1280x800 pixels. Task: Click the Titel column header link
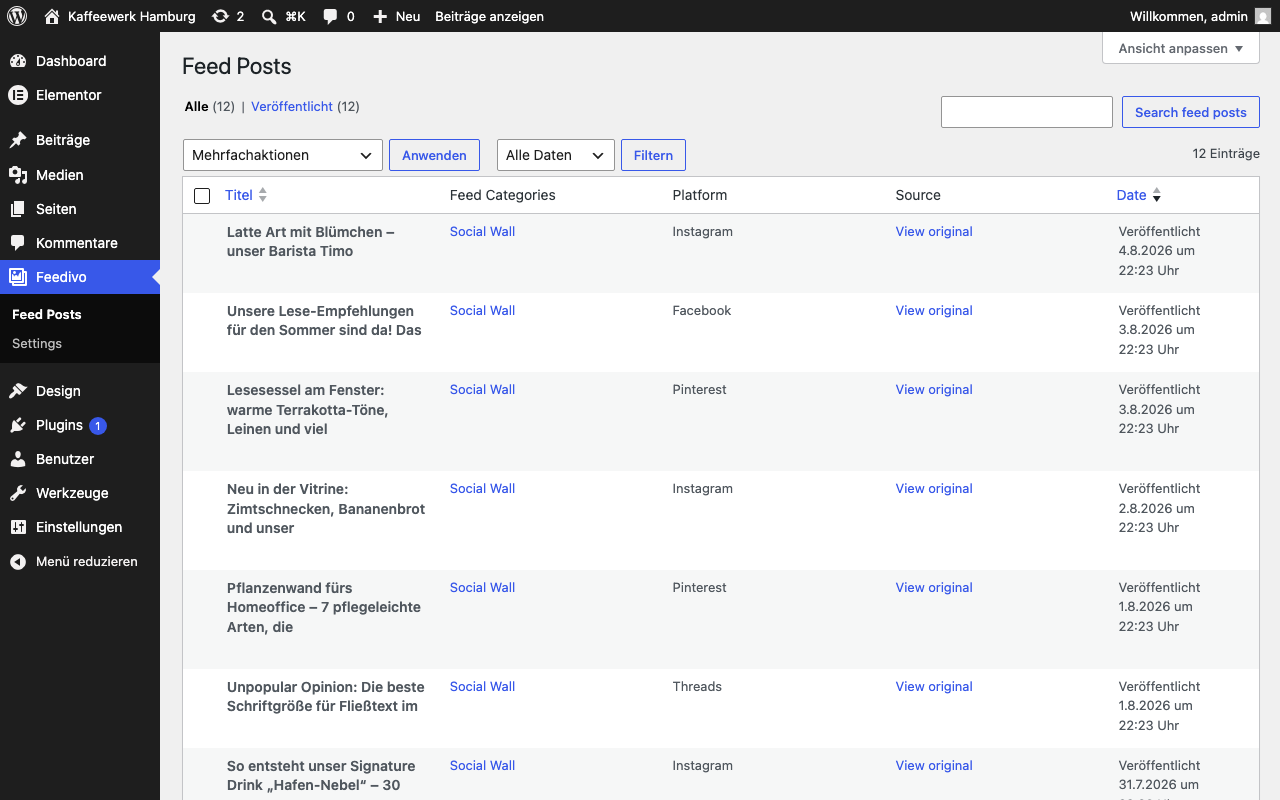[x=239, y=195]
